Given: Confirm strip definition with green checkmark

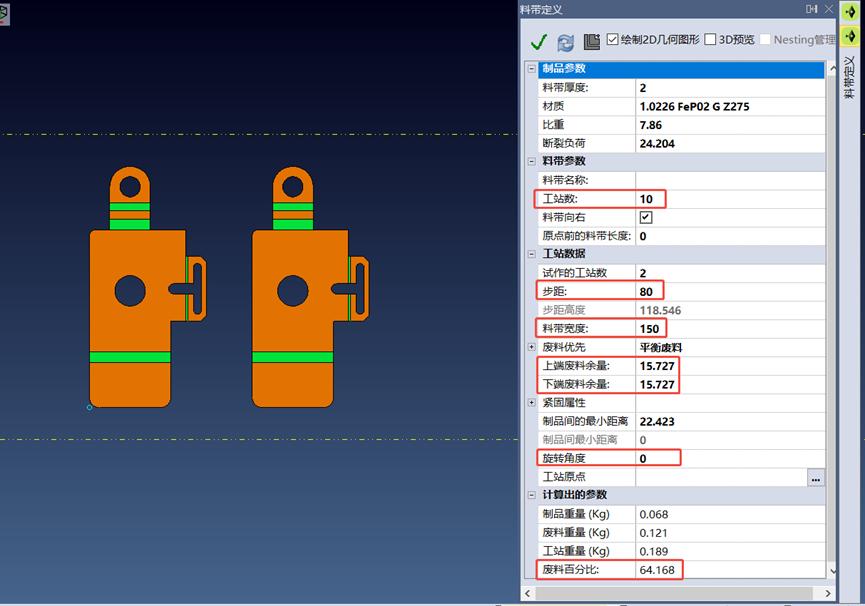Looking at the screenshot, I should (x=538, y=41).
